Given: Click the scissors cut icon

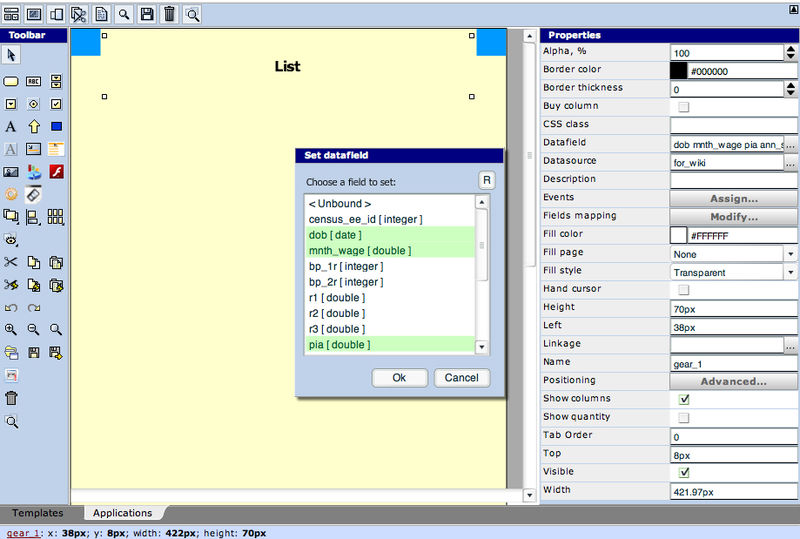Looking at the screenshot, I should click(11, 262).
